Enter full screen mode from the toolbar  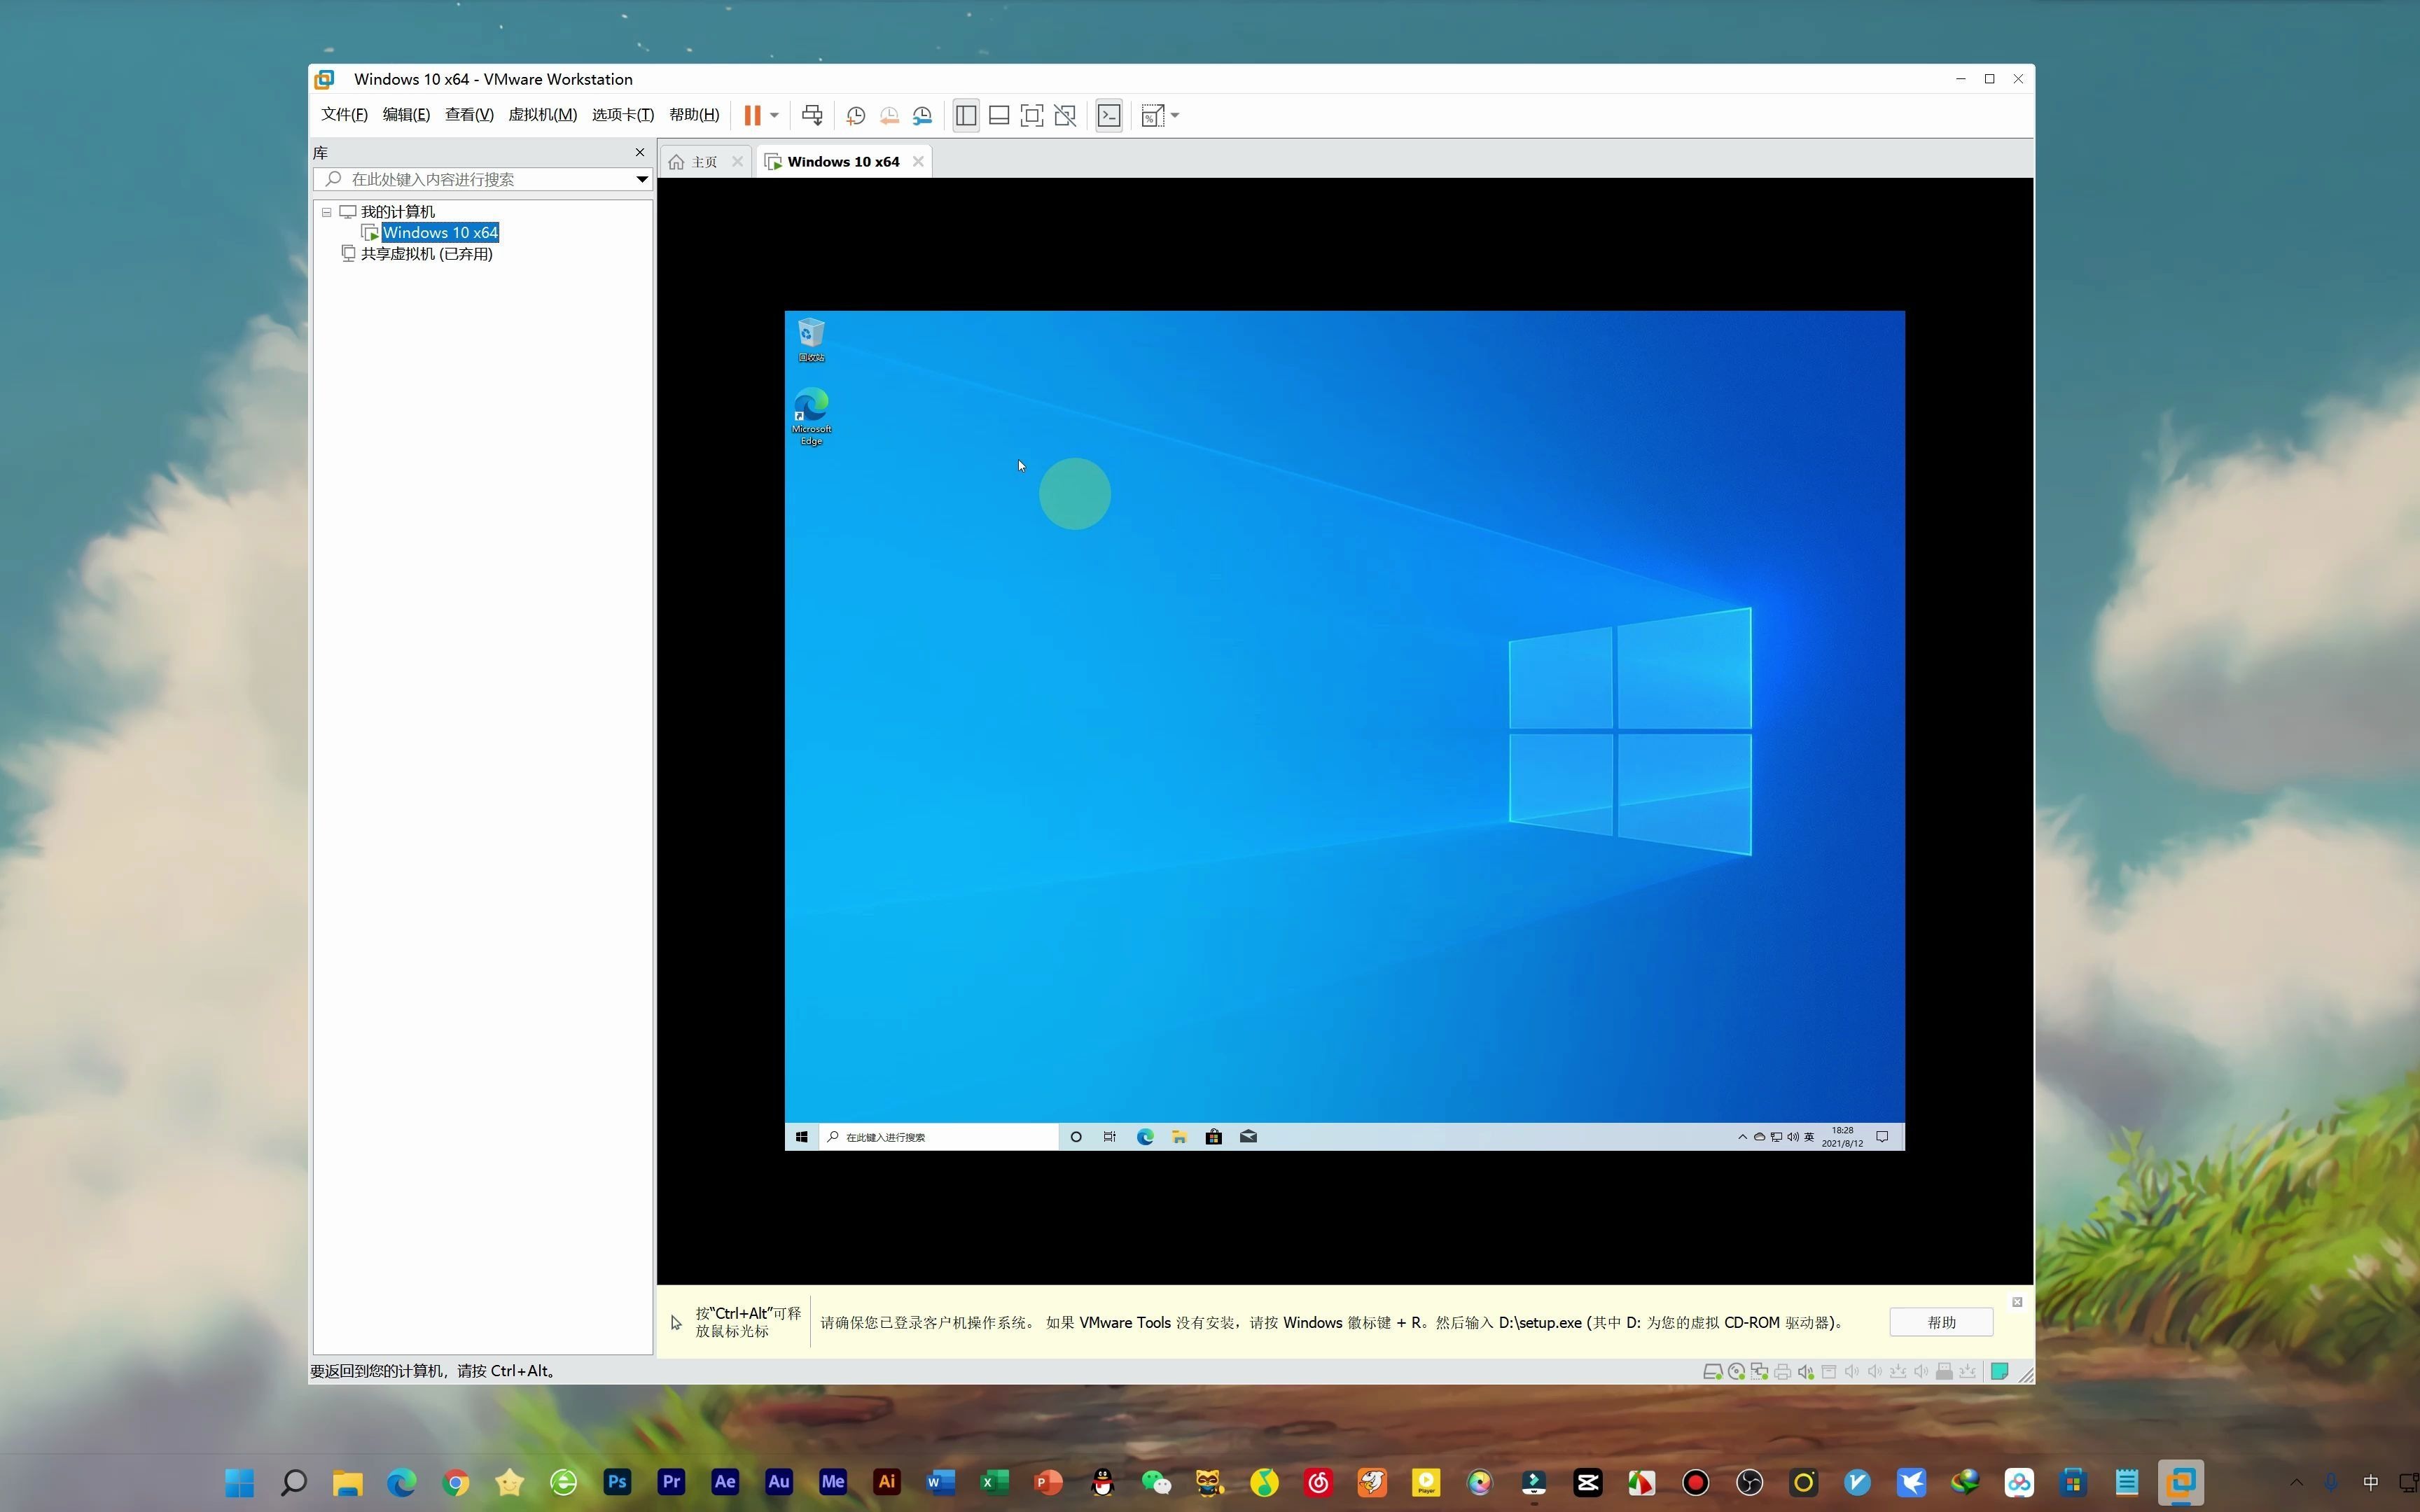(1032, 116)
